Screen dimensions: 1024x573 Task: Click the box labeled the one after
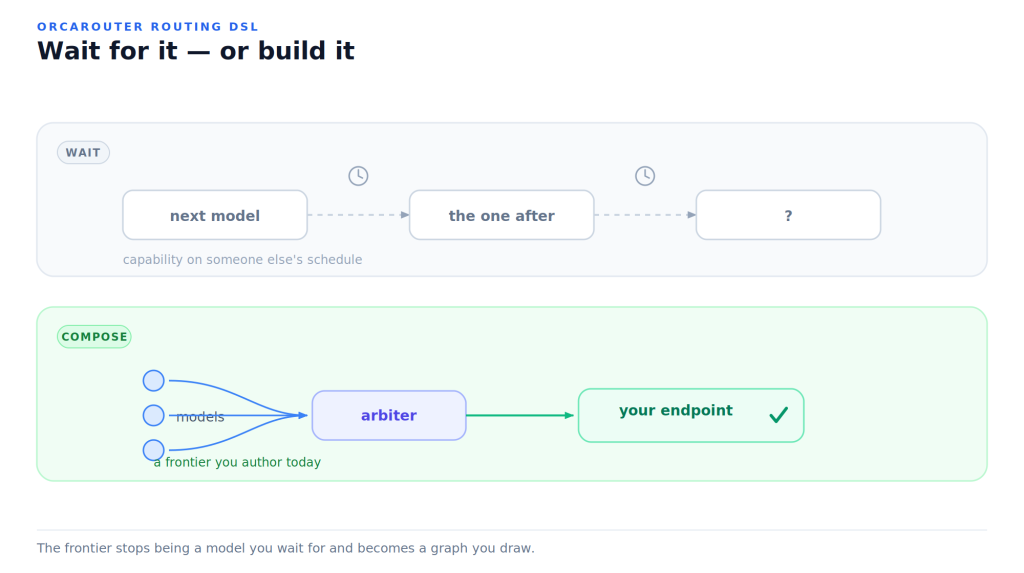pos(502,215)
